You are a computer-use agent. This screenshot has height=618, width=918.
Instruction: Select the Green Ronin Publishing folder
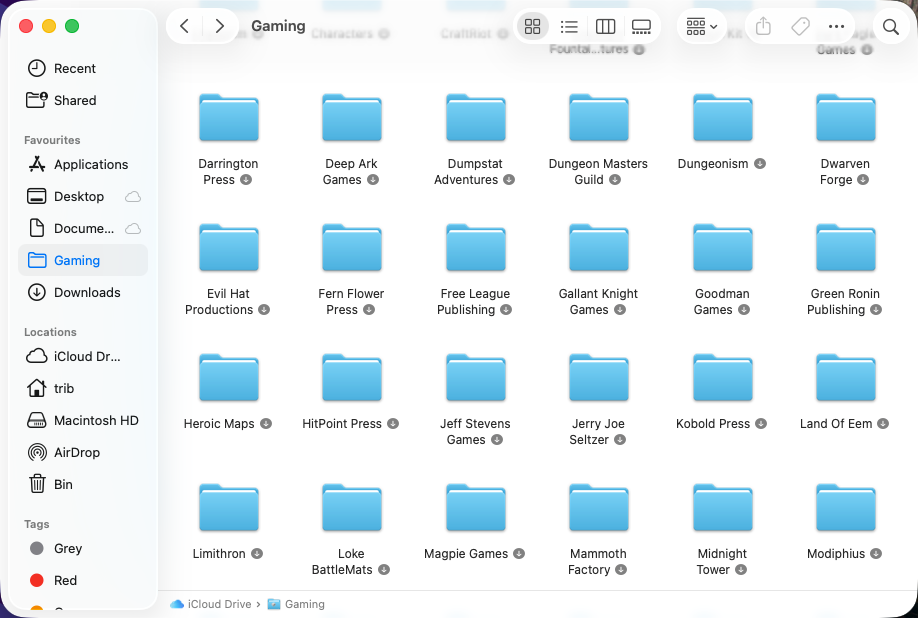pyautogui.click(x=845, y=248)
